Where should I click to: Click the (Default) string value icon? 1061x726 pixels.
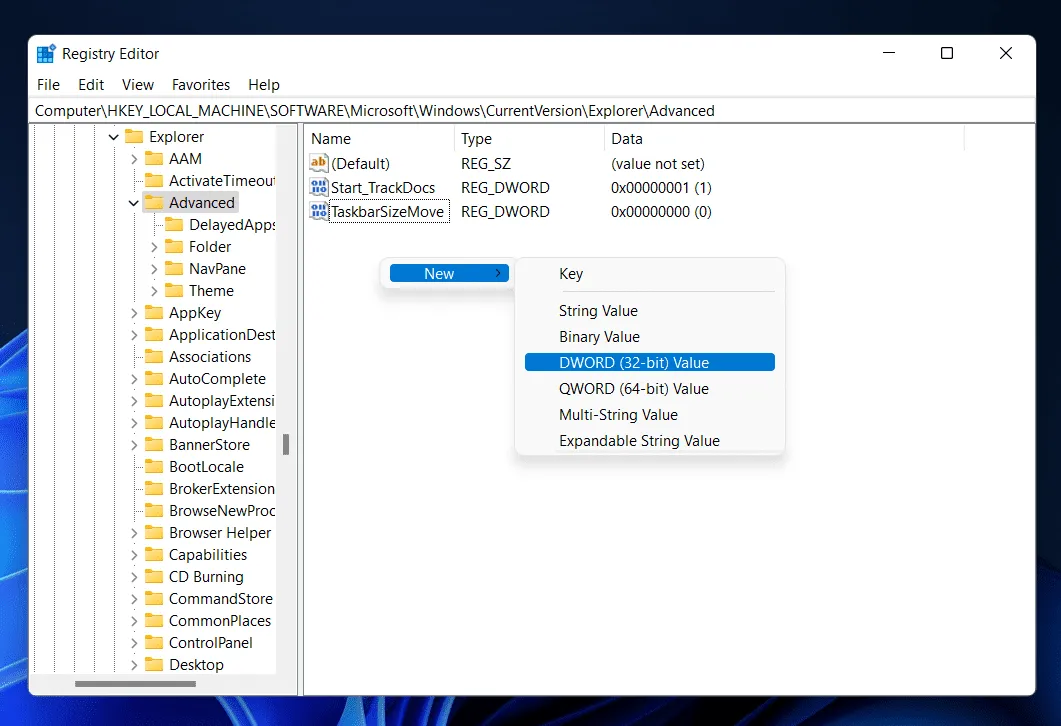coord(319,163)
